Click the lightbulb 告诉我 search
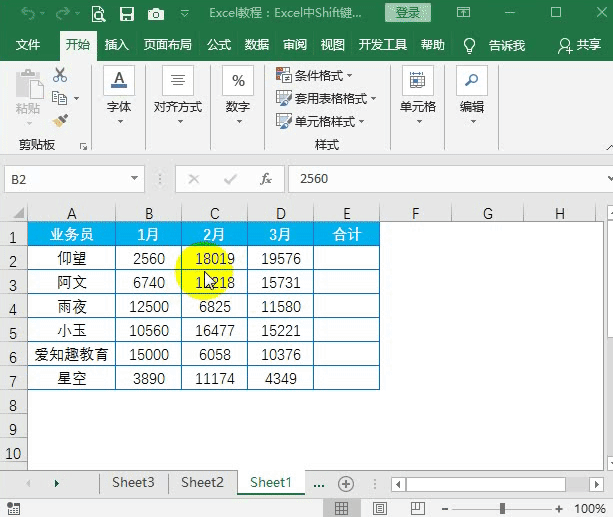 (494, 45)
